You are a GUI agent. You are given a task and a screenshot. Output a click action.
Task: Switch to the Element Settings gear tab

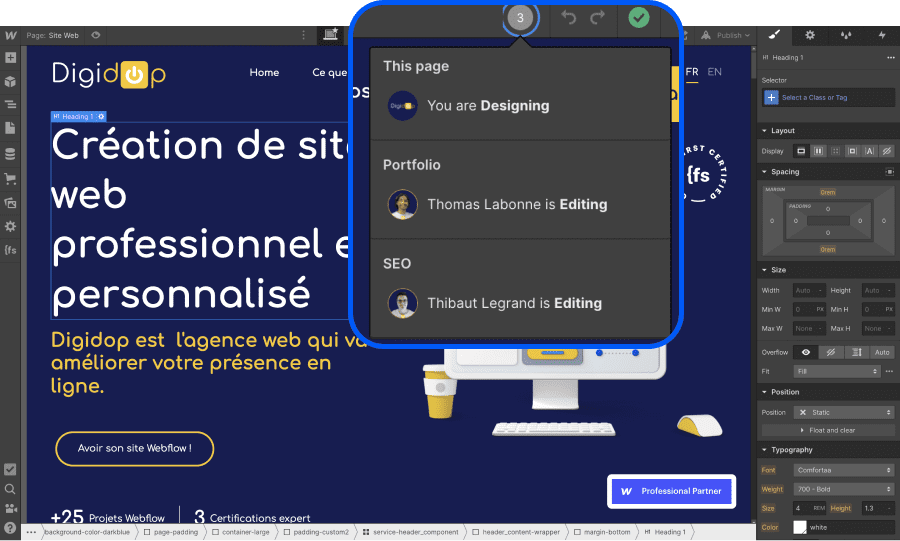click(810, 35)
